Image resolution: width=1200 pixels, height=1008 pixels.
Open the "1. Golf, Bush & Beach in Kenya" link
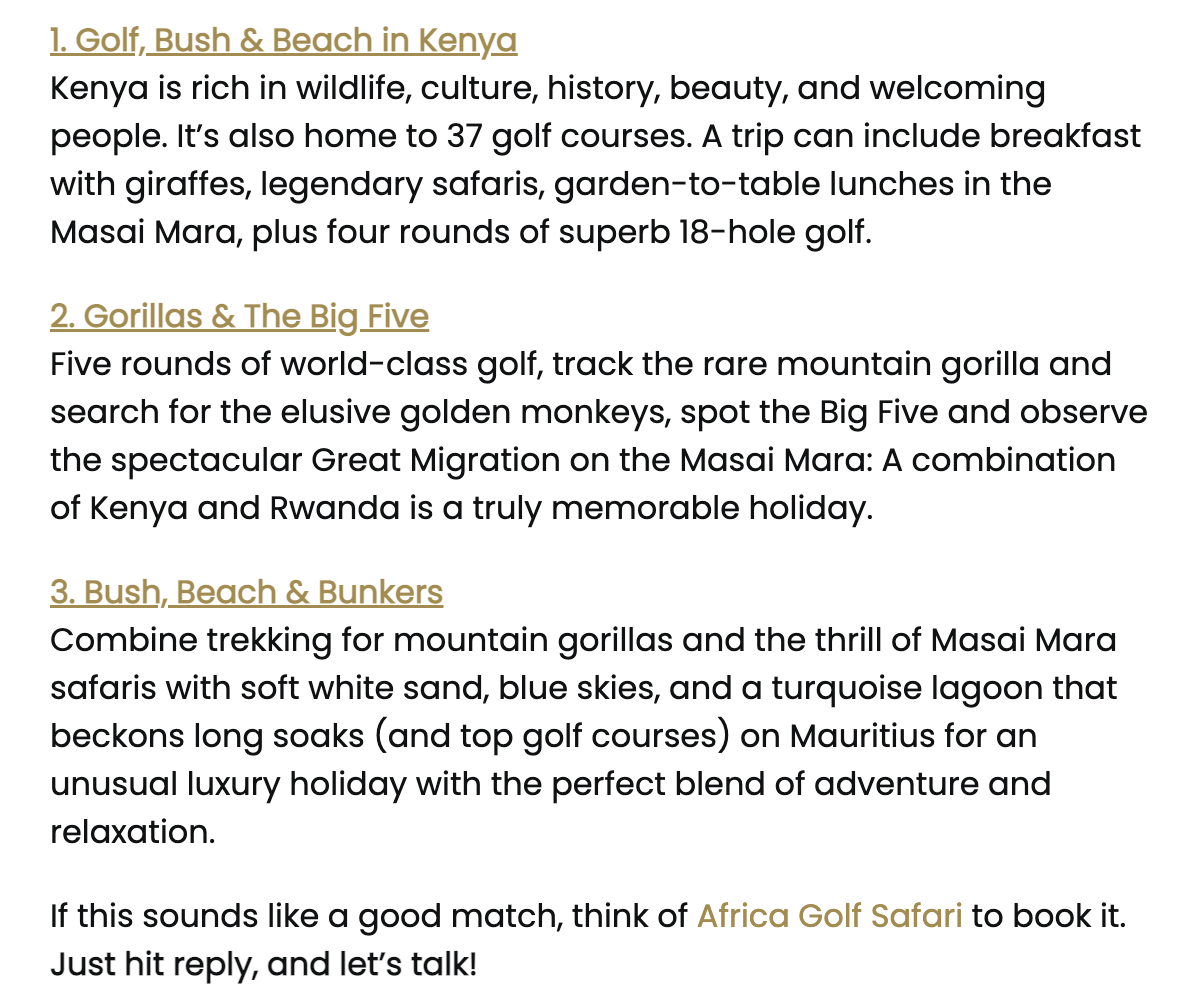(283, 41)
